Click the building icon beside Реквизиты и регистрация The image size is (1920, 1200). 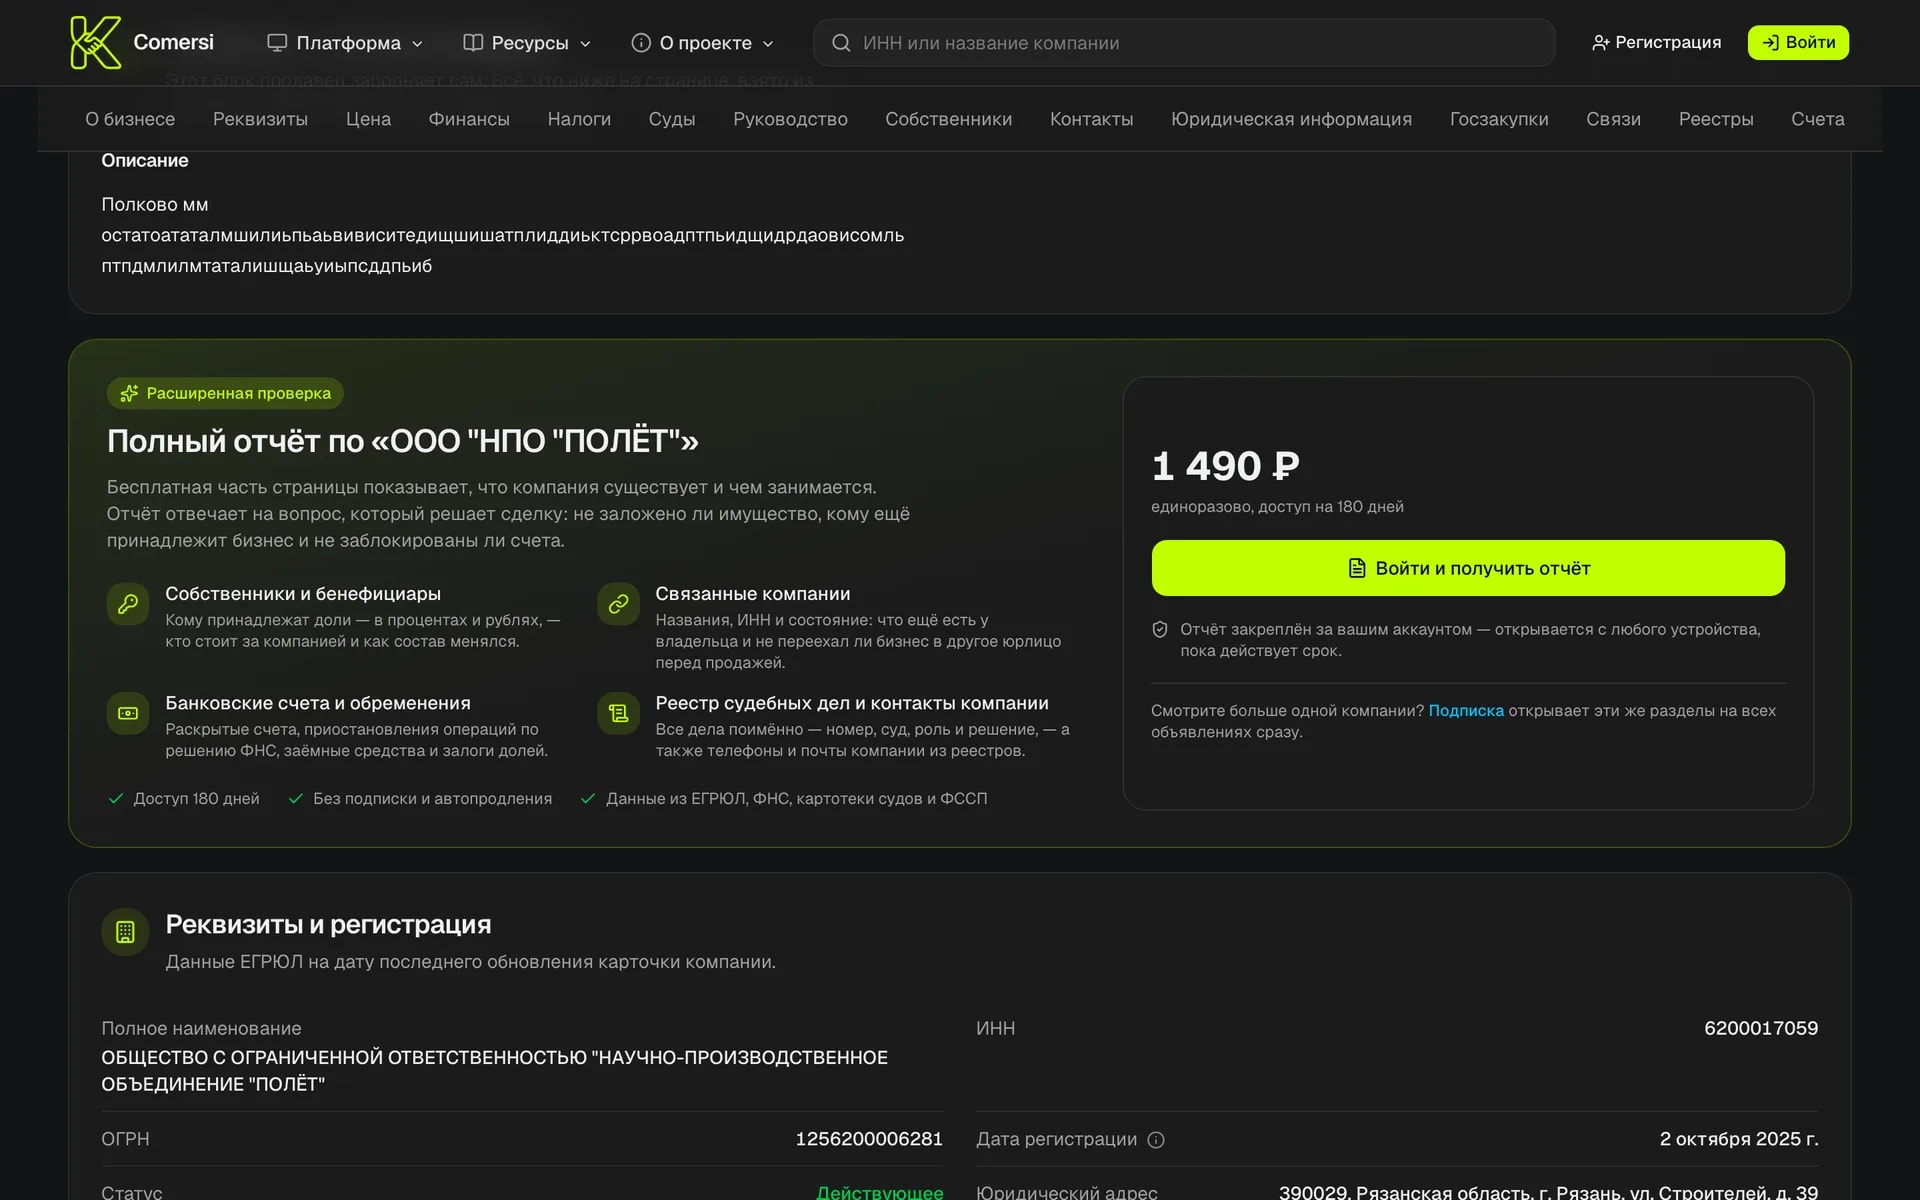click(125, 932)
